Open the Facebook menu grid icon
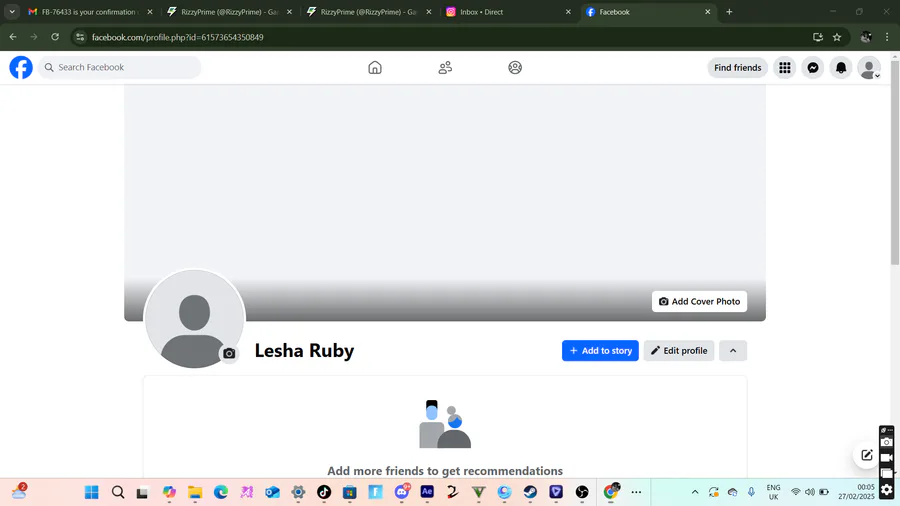The width and height of the screenshot is (900, 506). tap(785, 68)
